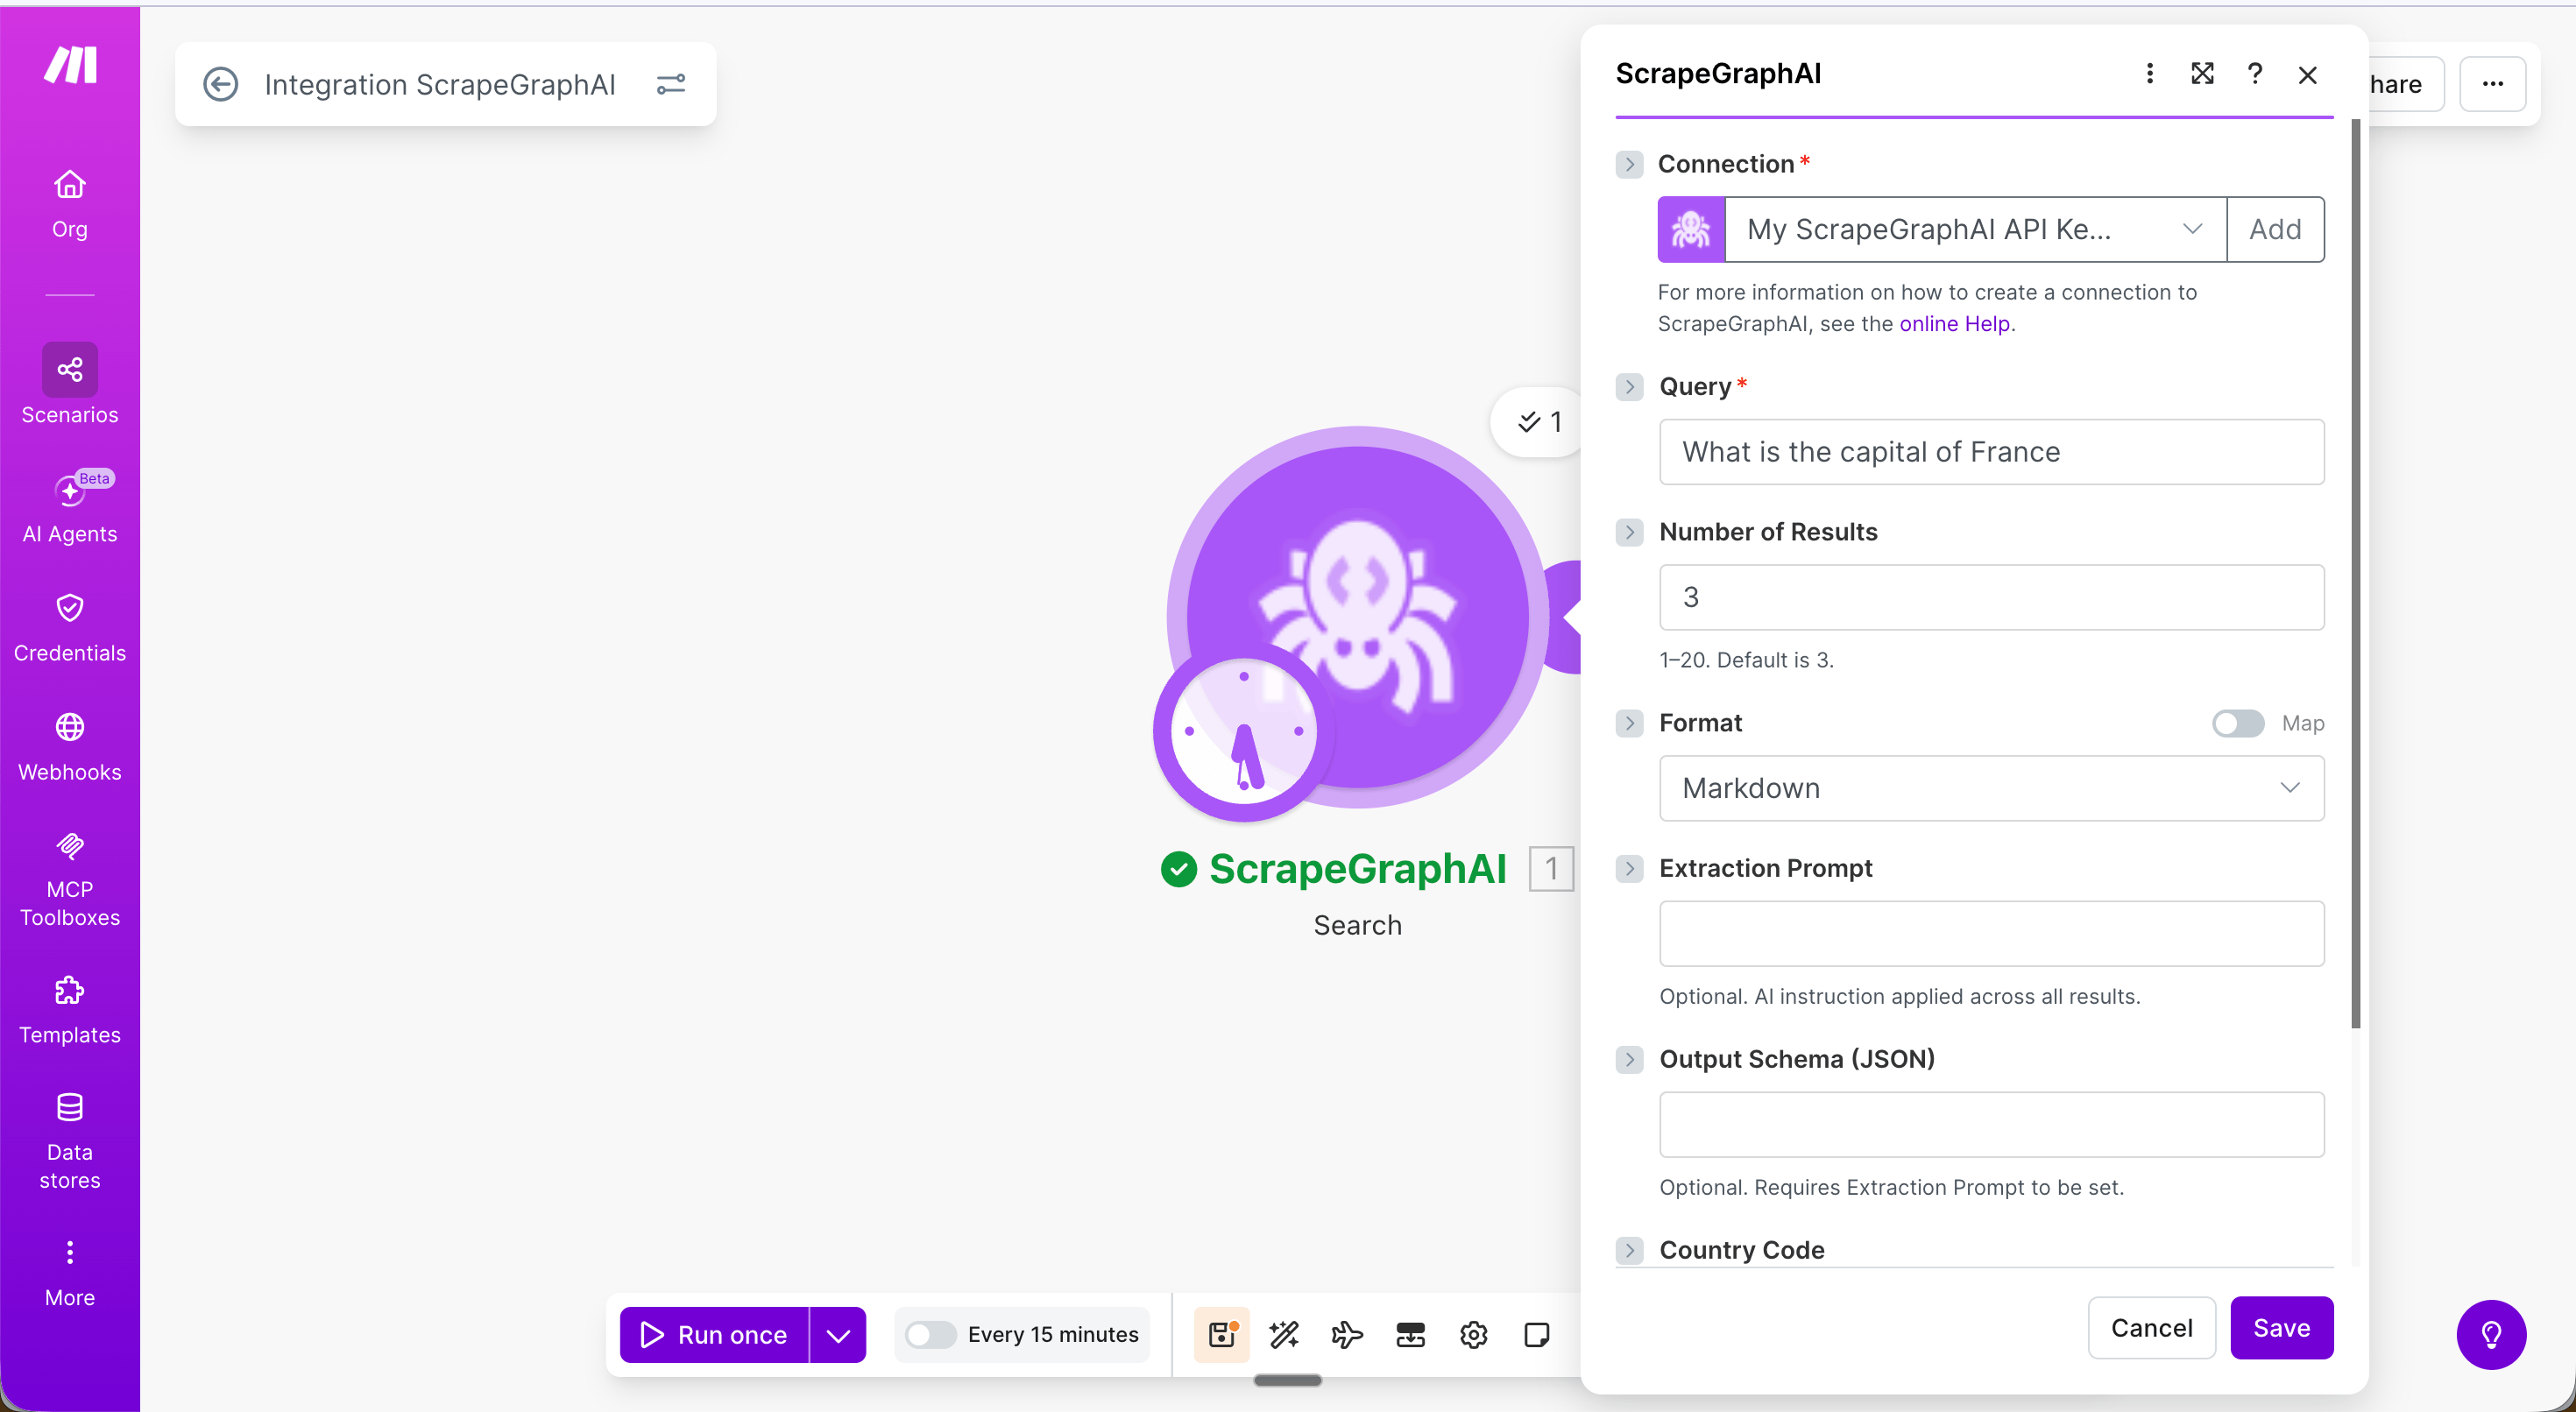Click the toolbar drag handle bar
2576x1412 pixels.
tap(1287, 1381)
